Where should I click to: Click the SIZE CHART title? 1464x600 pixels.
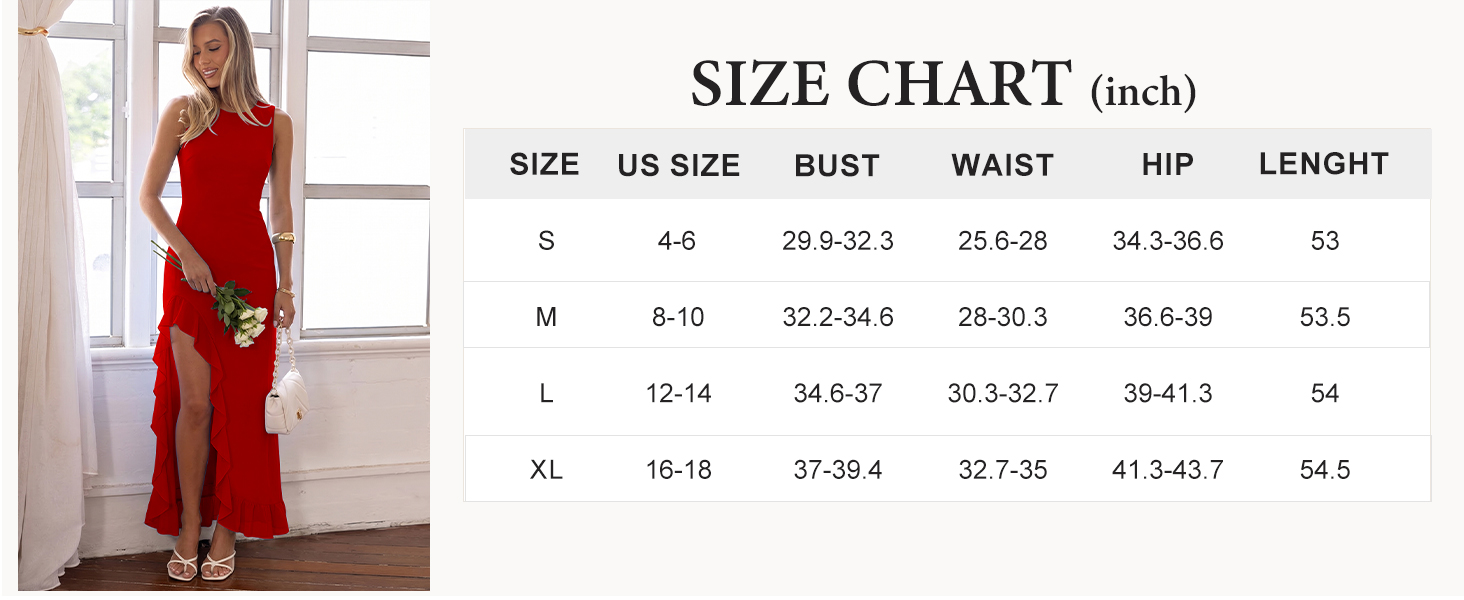(881, 84)
